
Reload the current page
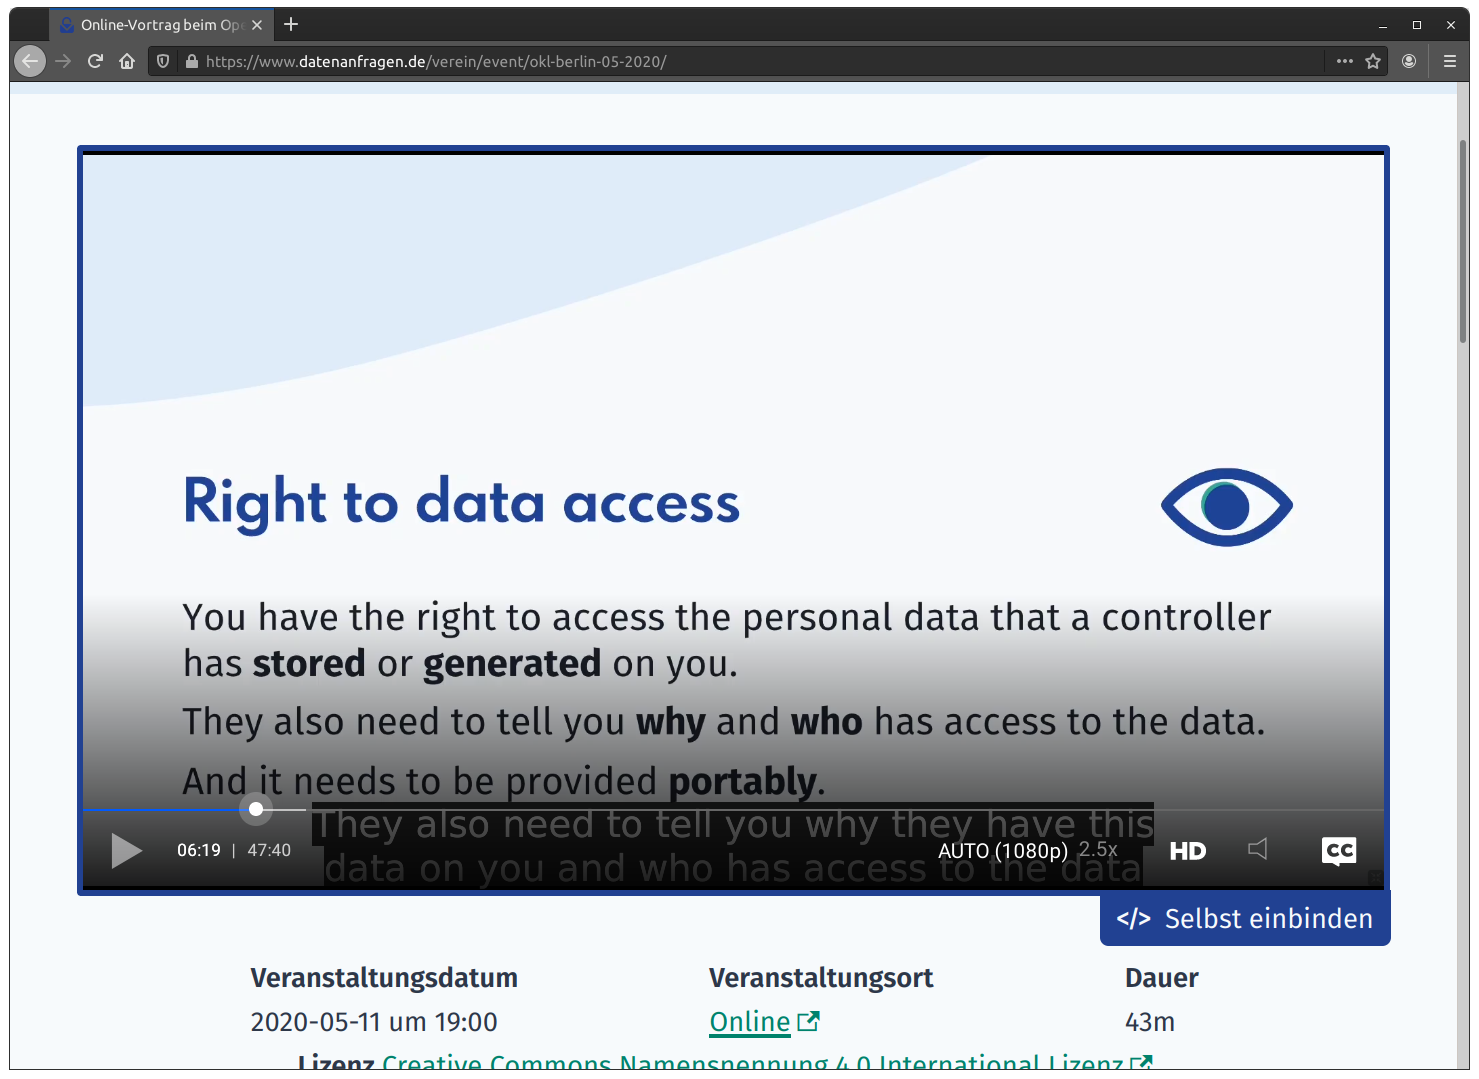click(95, 61)
